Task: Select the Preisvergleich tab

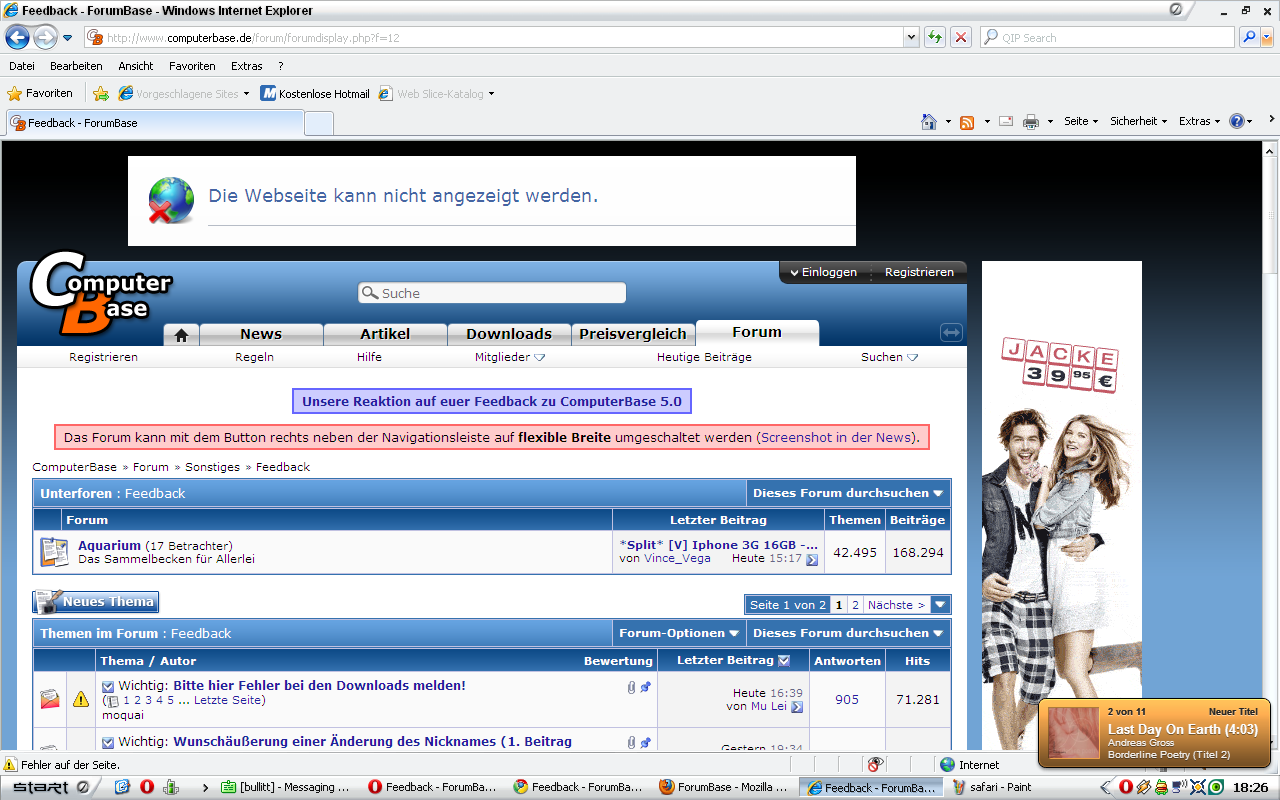Action: pyautogui.click(x=633, y=334)
